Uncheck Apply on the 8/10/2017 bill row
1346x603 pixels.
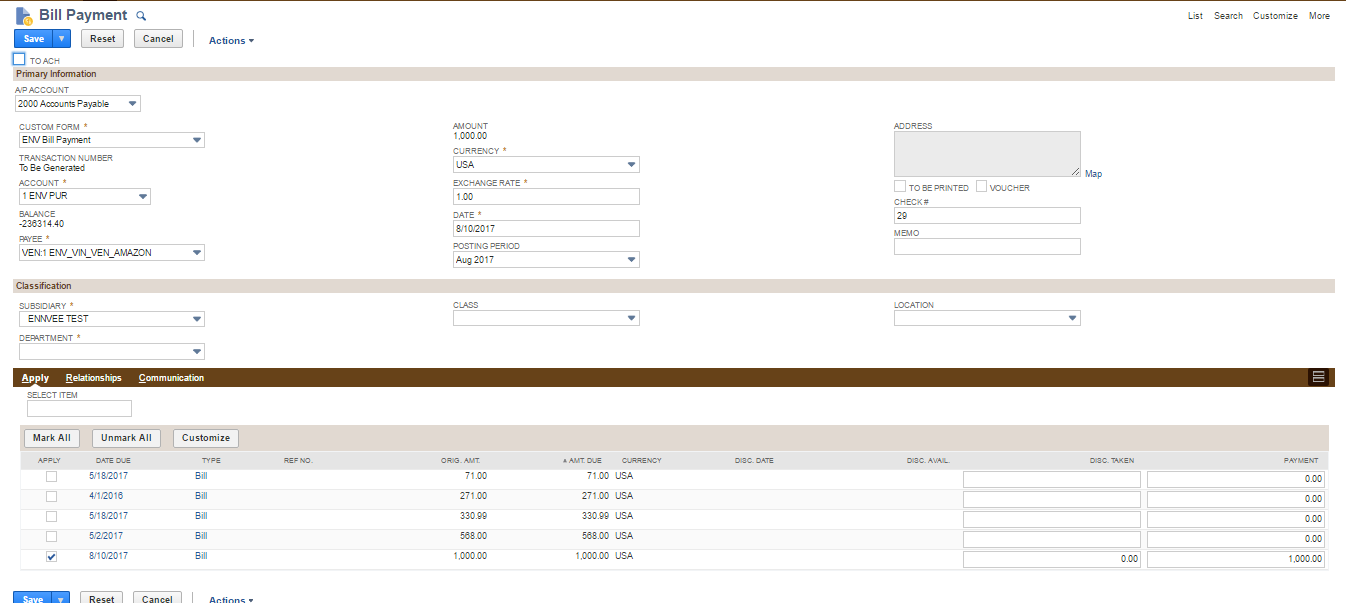click(x=51, y=556)
